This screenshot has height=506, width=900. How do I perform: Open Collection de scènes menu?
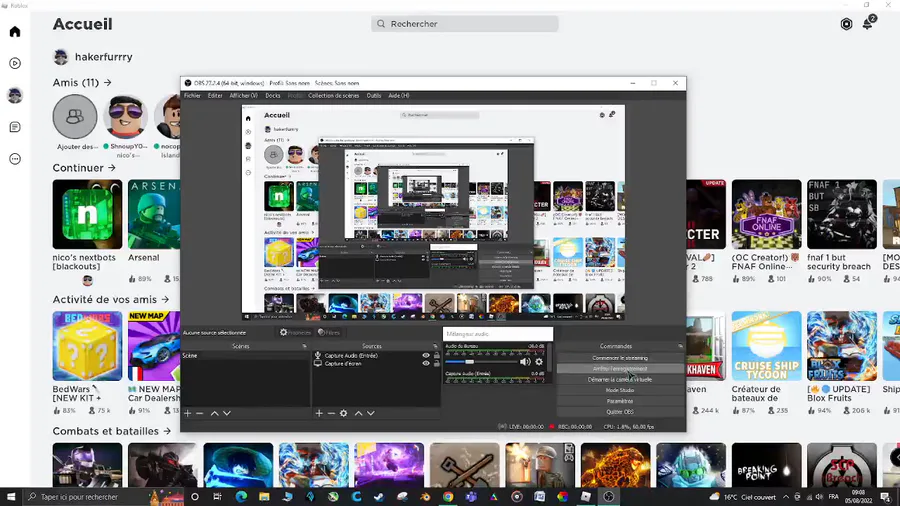333,96
